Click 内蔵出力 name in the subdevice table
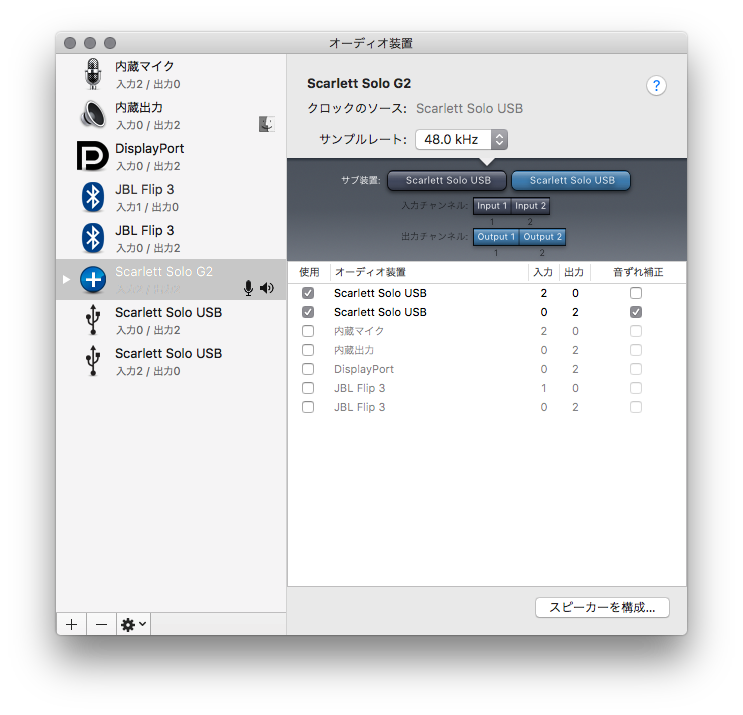 click(x=354, y=350)
